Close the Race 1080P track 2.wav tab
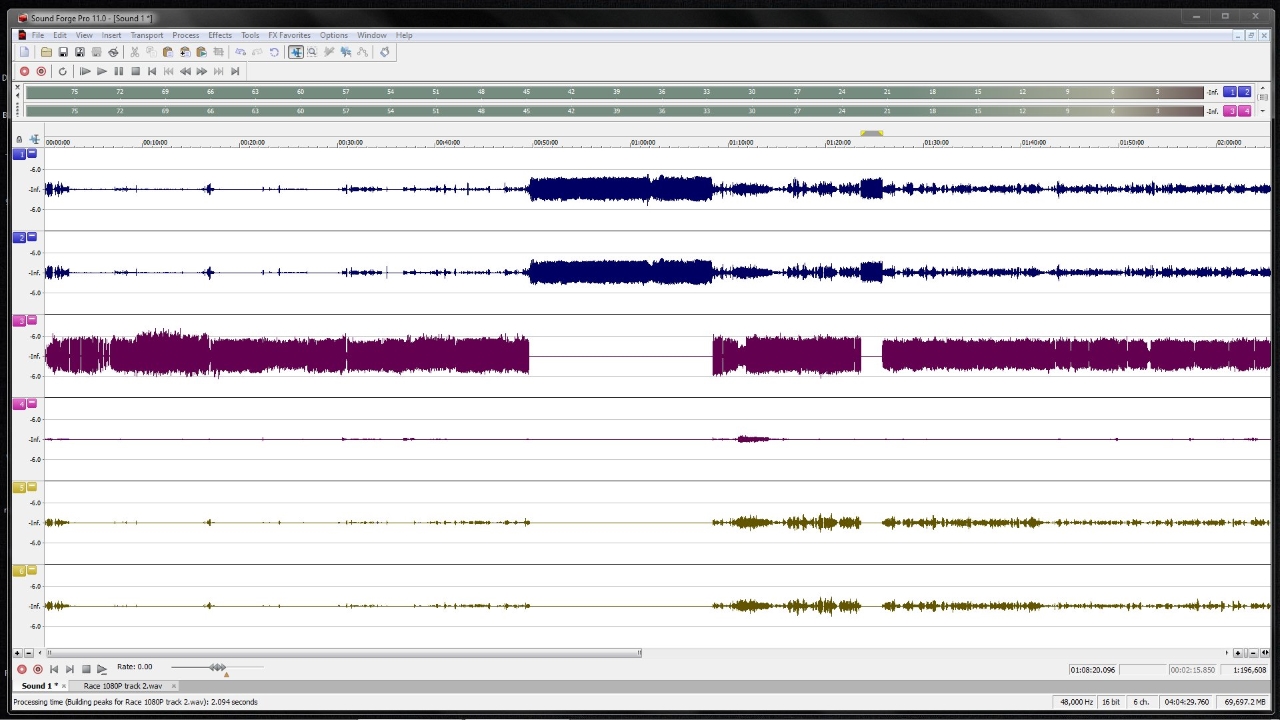Screen dimensions: 1280x720 tap(173, 686)
